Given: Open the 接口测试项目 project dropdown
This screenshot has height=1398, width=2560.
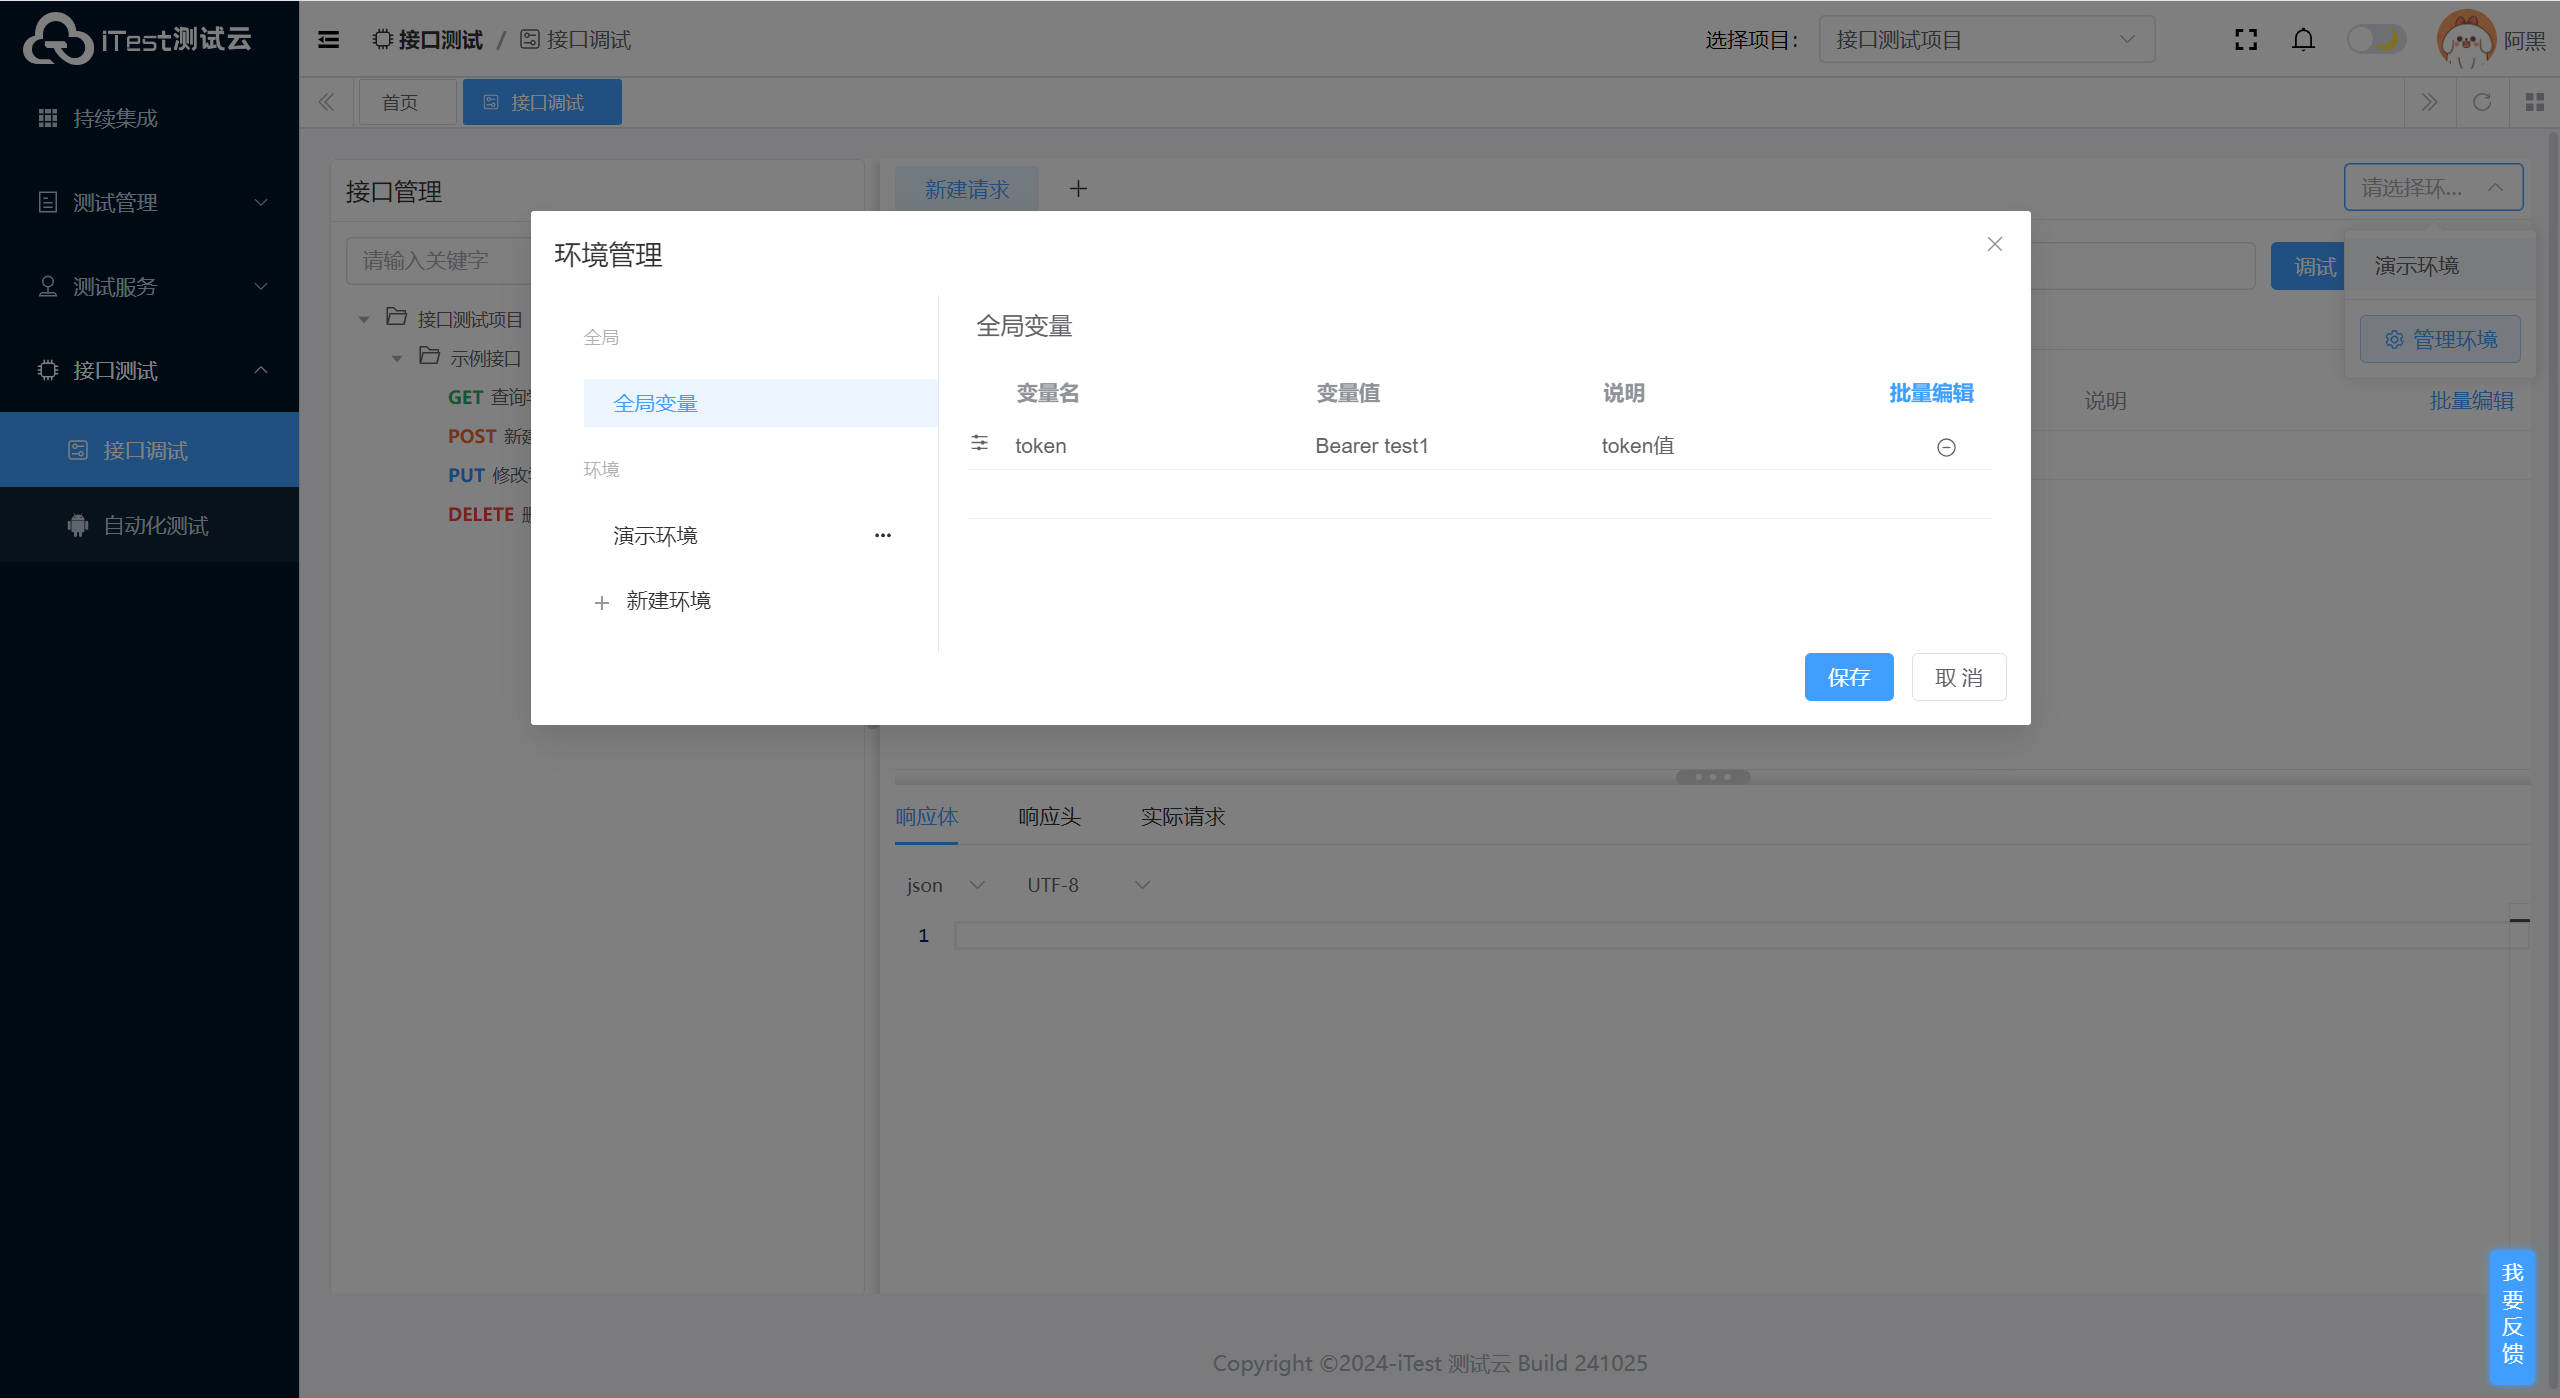Looking at the screenshot, I should 1985,40.
